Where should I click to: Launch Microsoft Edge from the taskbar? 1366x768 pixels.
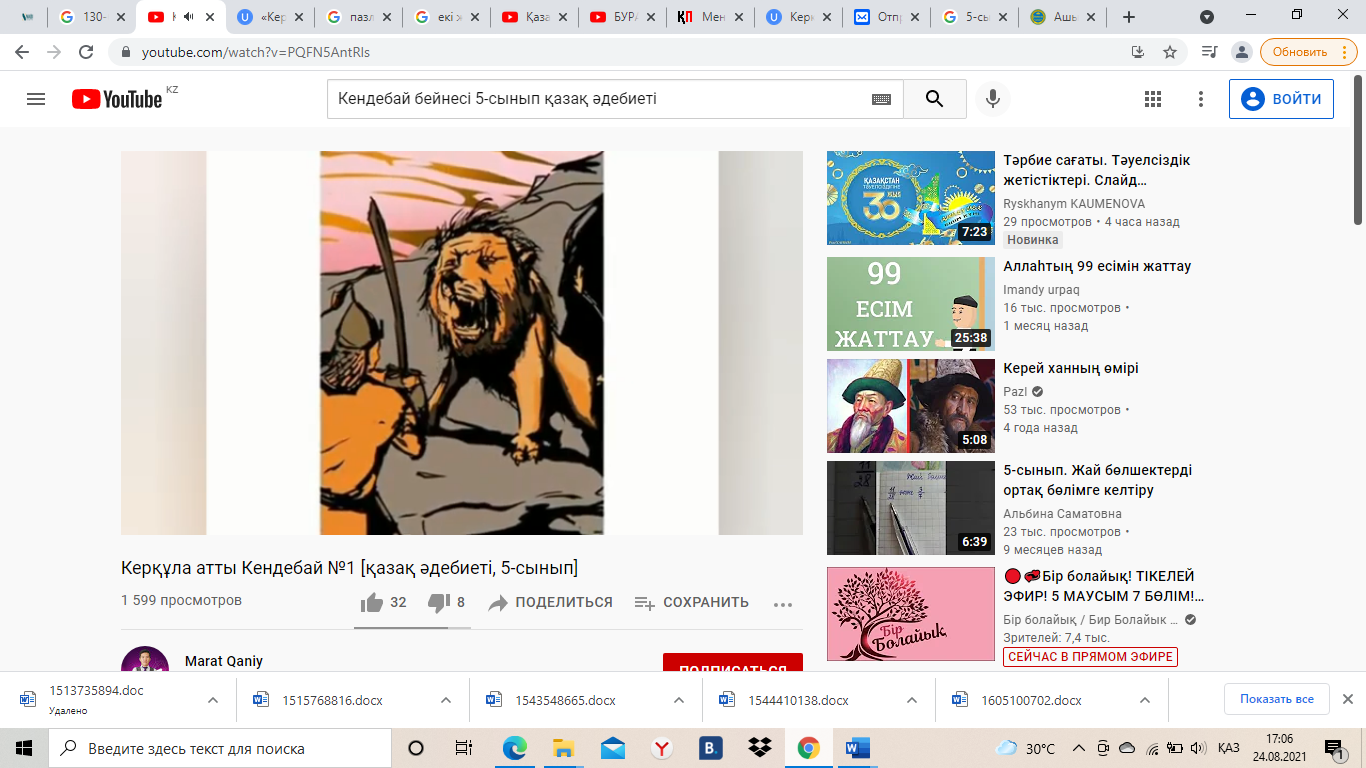tap(514, 748)
